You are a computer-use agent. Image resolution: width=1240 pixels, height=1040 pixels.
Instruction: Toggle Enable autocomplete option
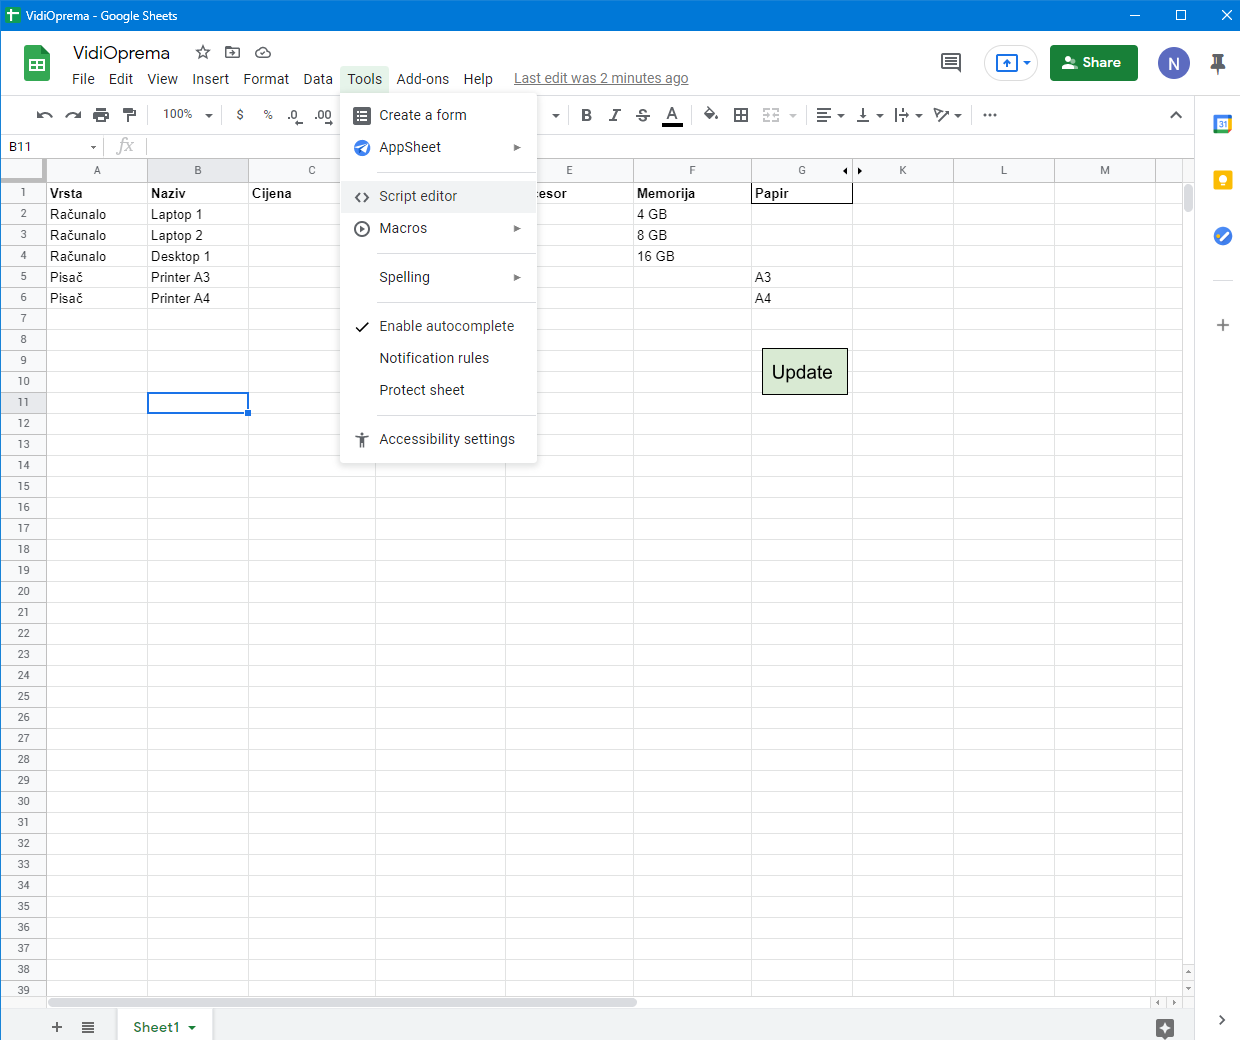[x=446, y=326]
